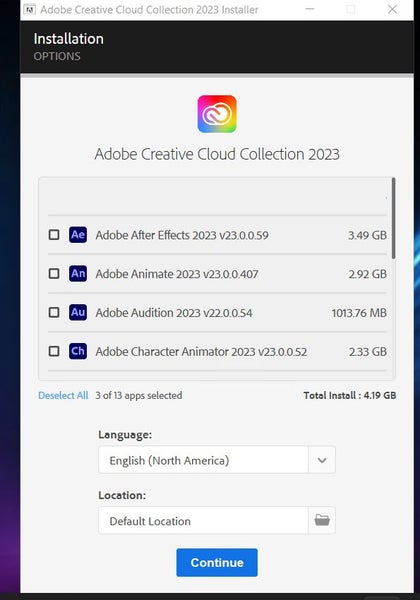Select the Adobe After Effects 2023 v23.0.0.59 text
This screenshot has width=420, height=600.
182,235
